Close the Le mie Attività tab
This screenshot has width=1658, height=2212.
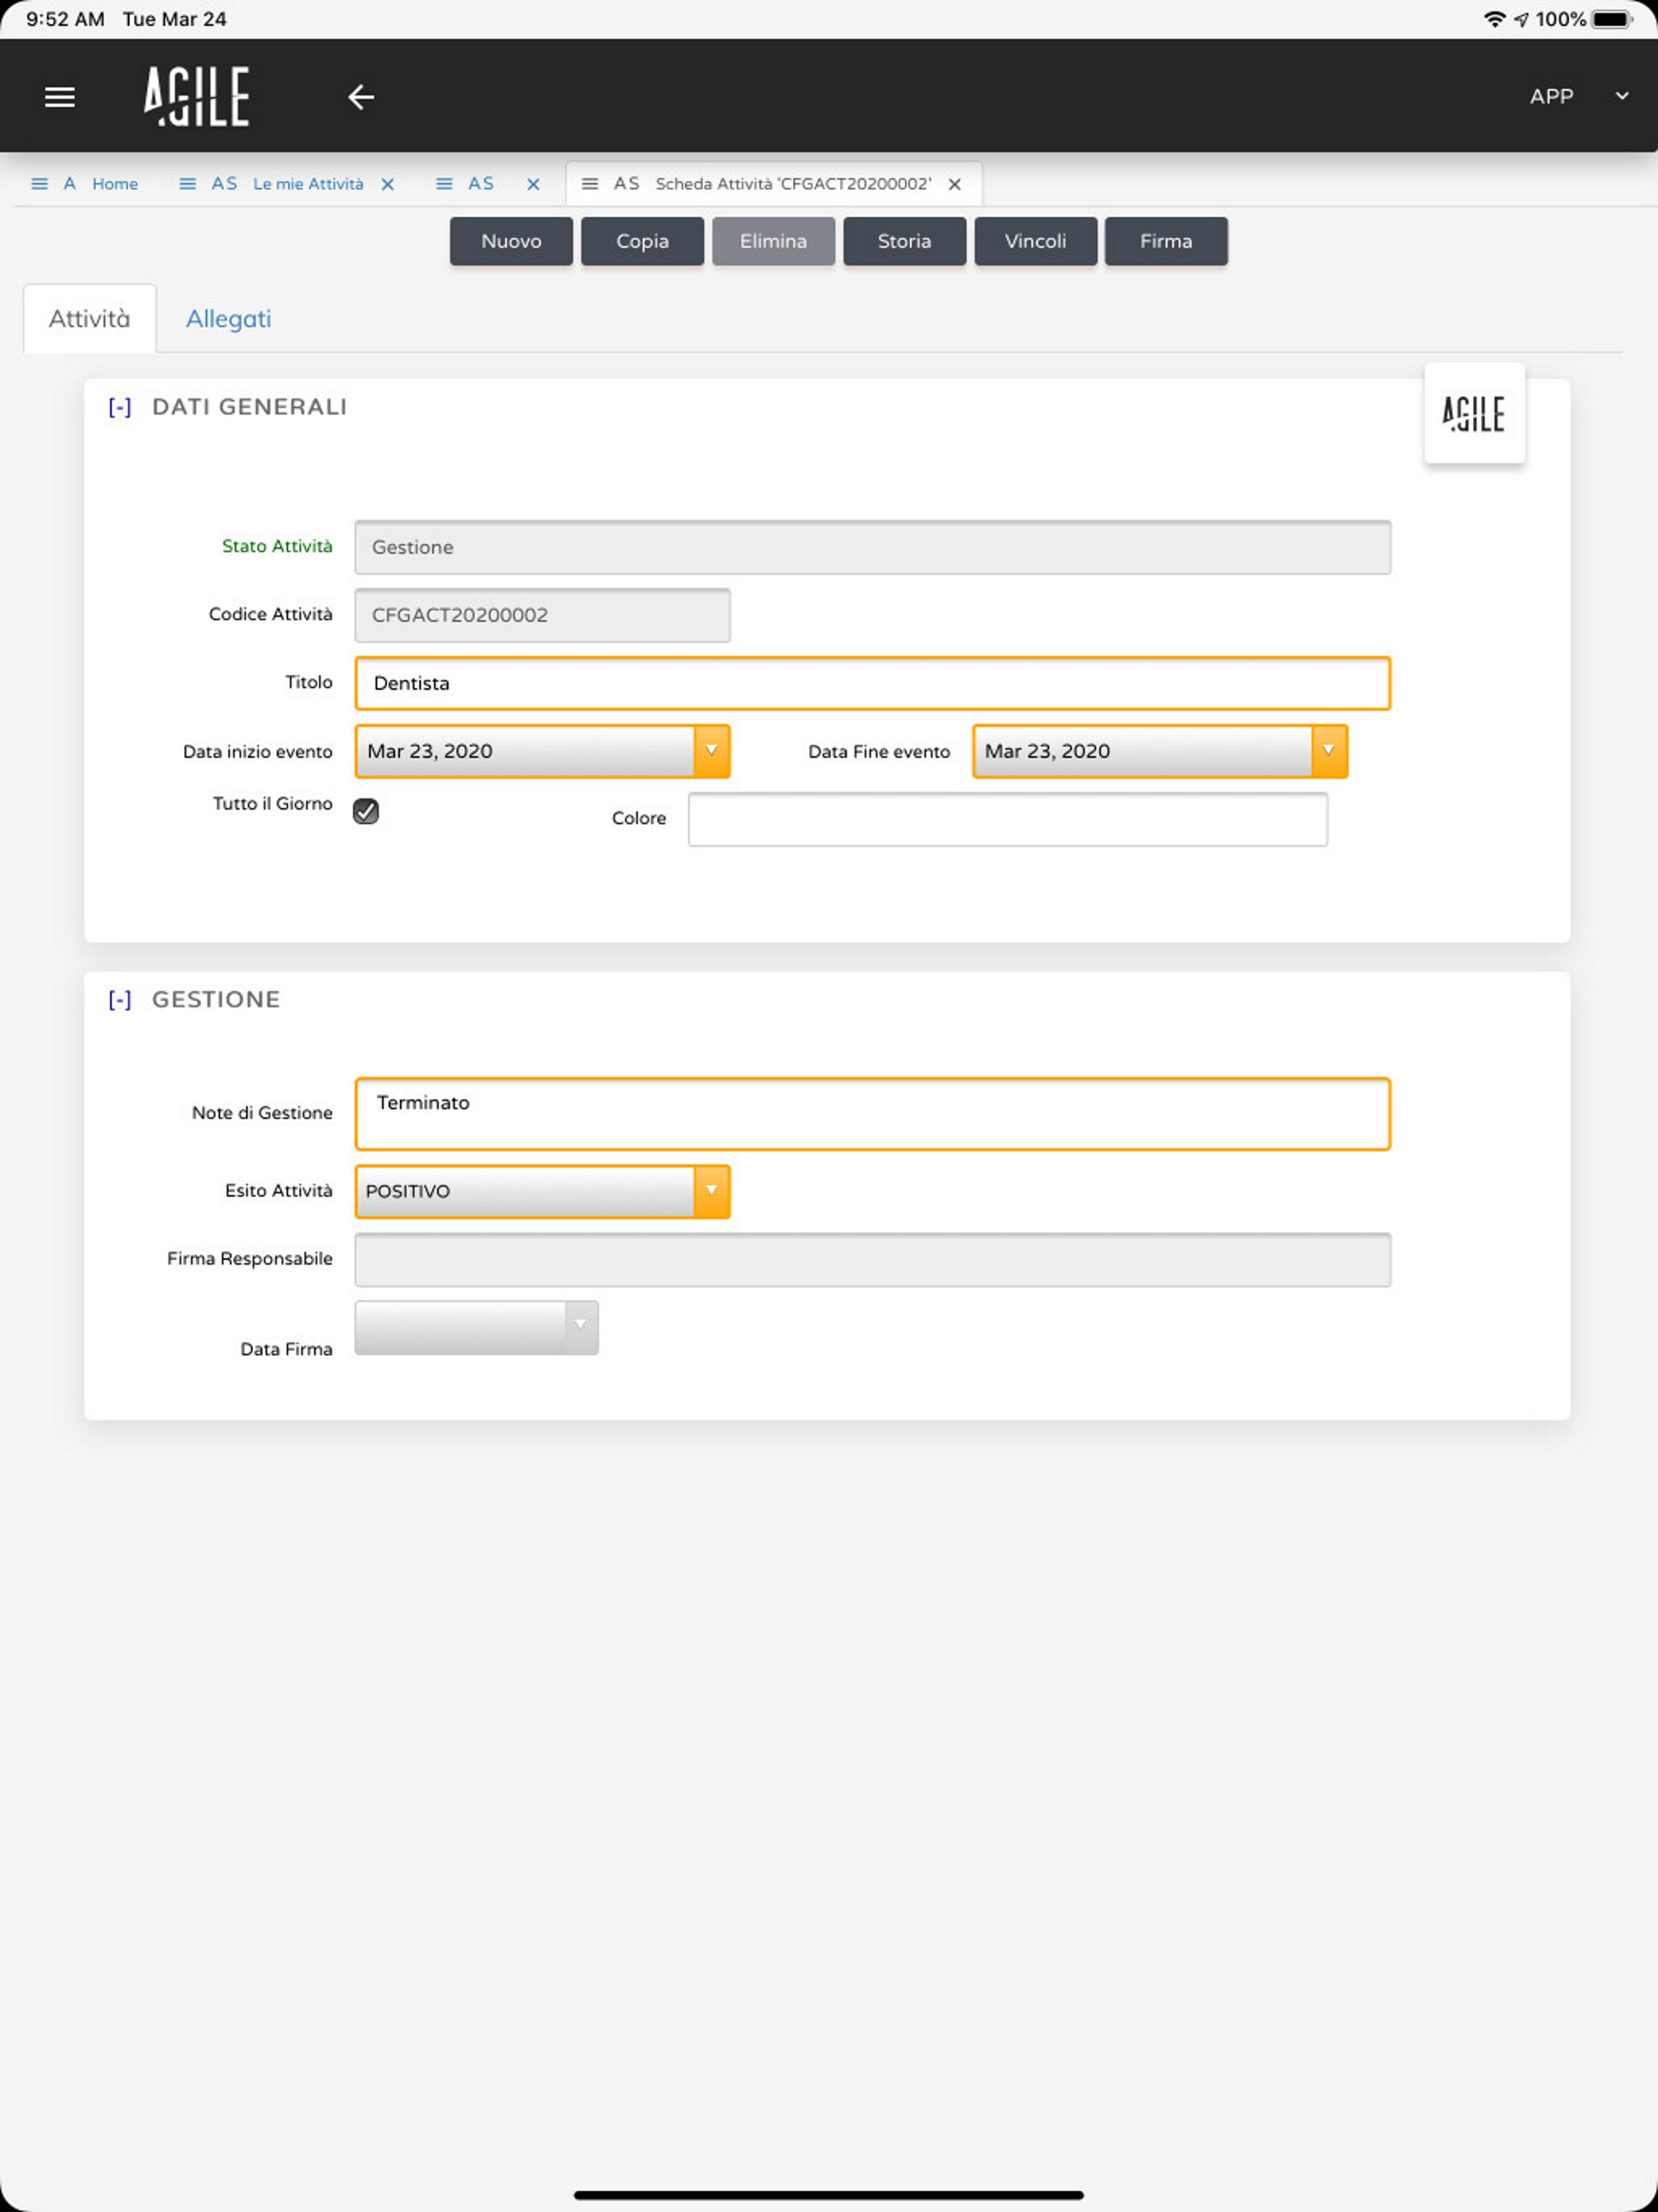(x=388, y=184)
